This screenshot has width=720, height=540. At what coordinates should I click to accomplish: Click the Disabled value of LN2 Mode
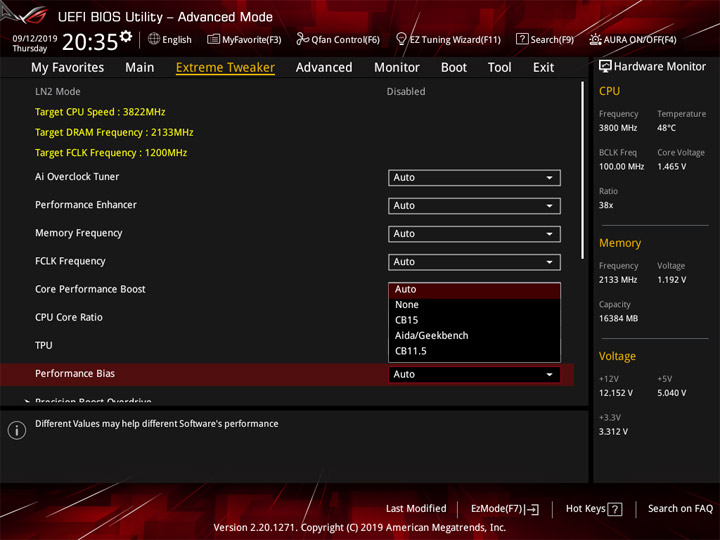tap(406, 91)
